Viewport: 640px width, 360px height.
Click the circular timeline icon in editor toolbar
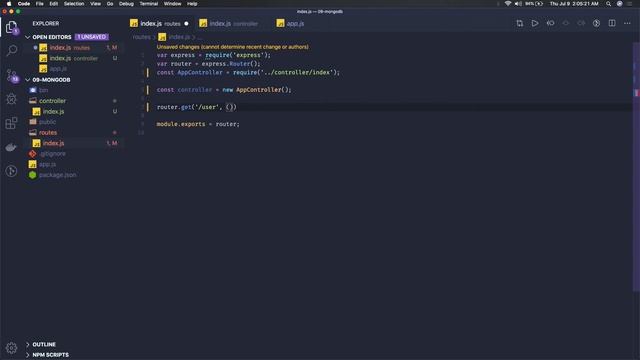(x=596, y=24)
